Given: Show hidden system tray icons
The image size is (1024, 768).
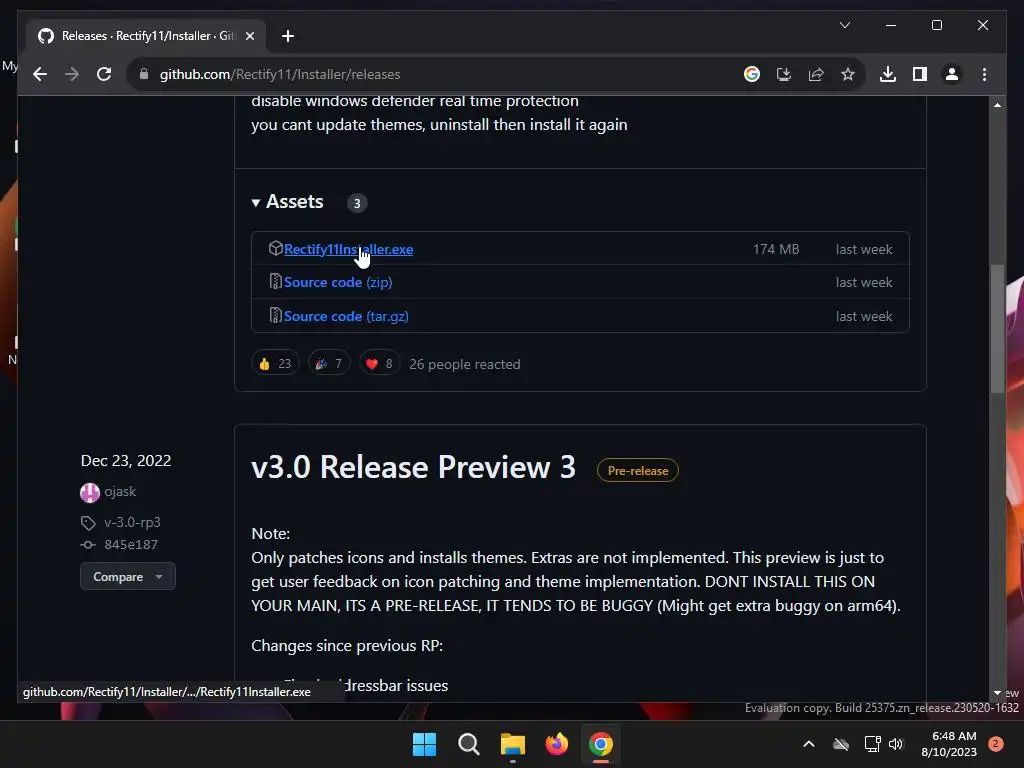Looking at the screenshot, I should (808, 744).
